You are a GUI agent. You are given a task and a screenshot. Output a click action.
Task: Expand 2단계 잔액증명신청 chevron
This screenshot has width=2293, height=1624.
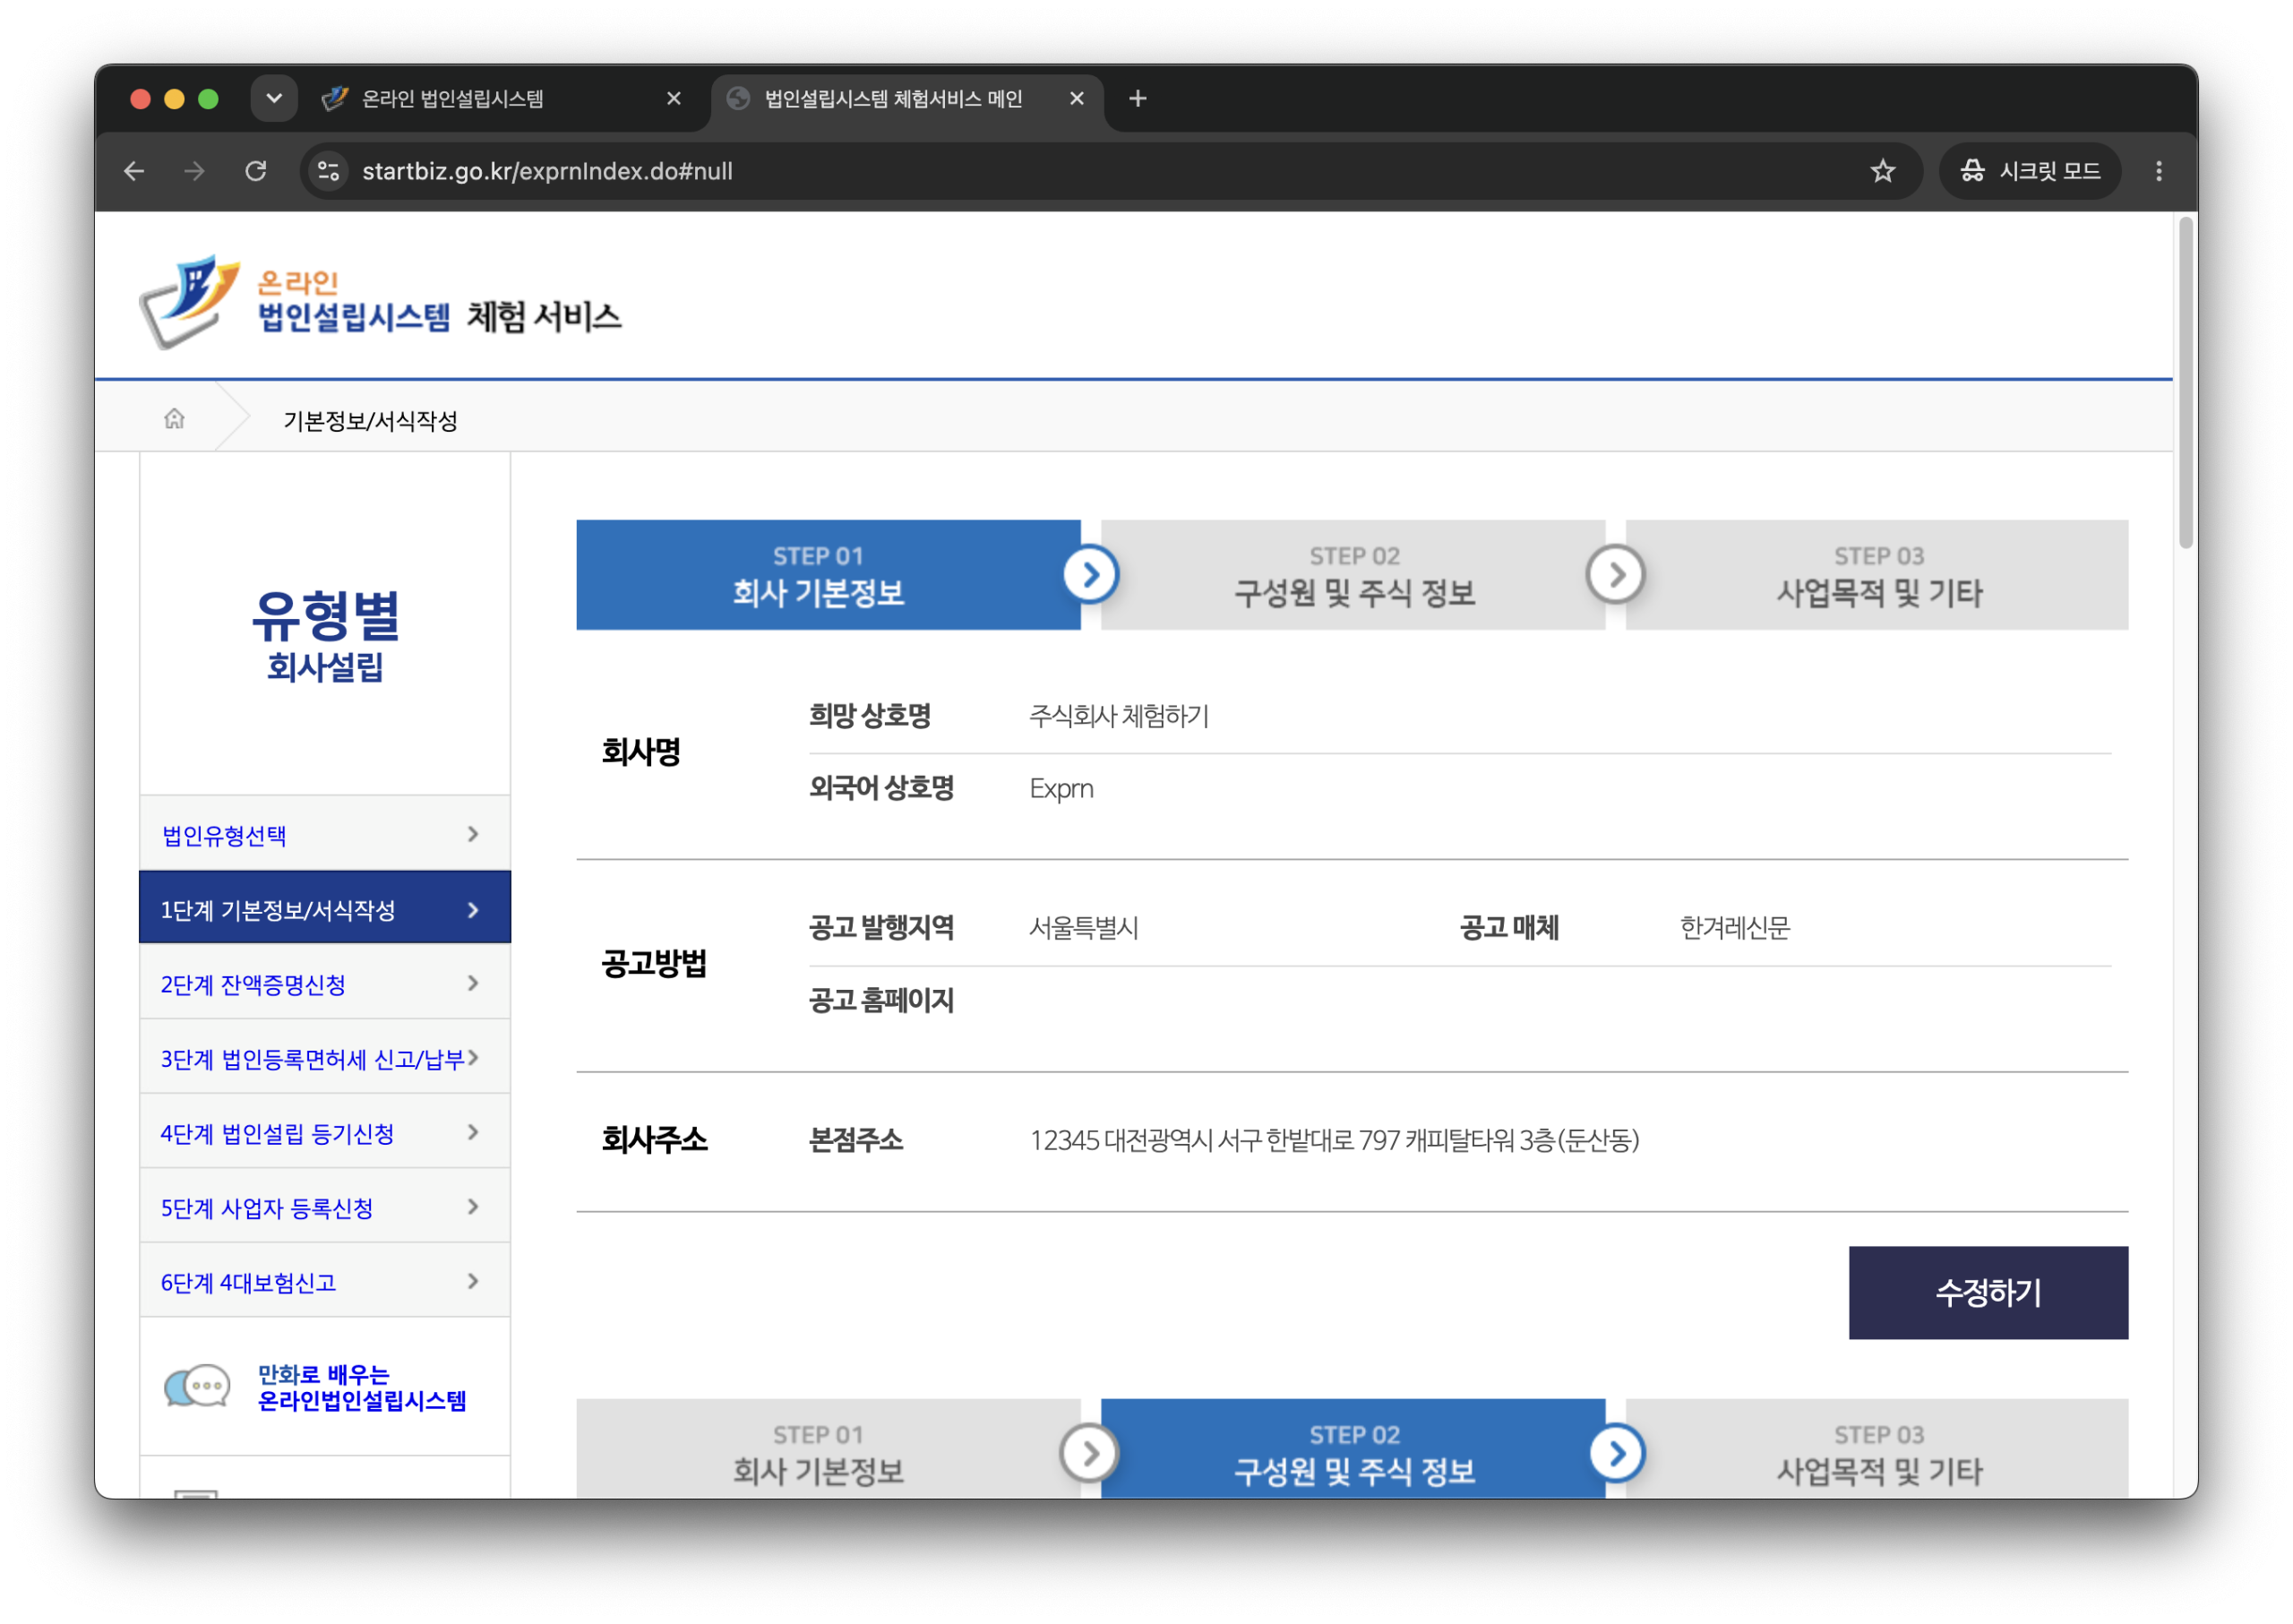tap(474, 983)
